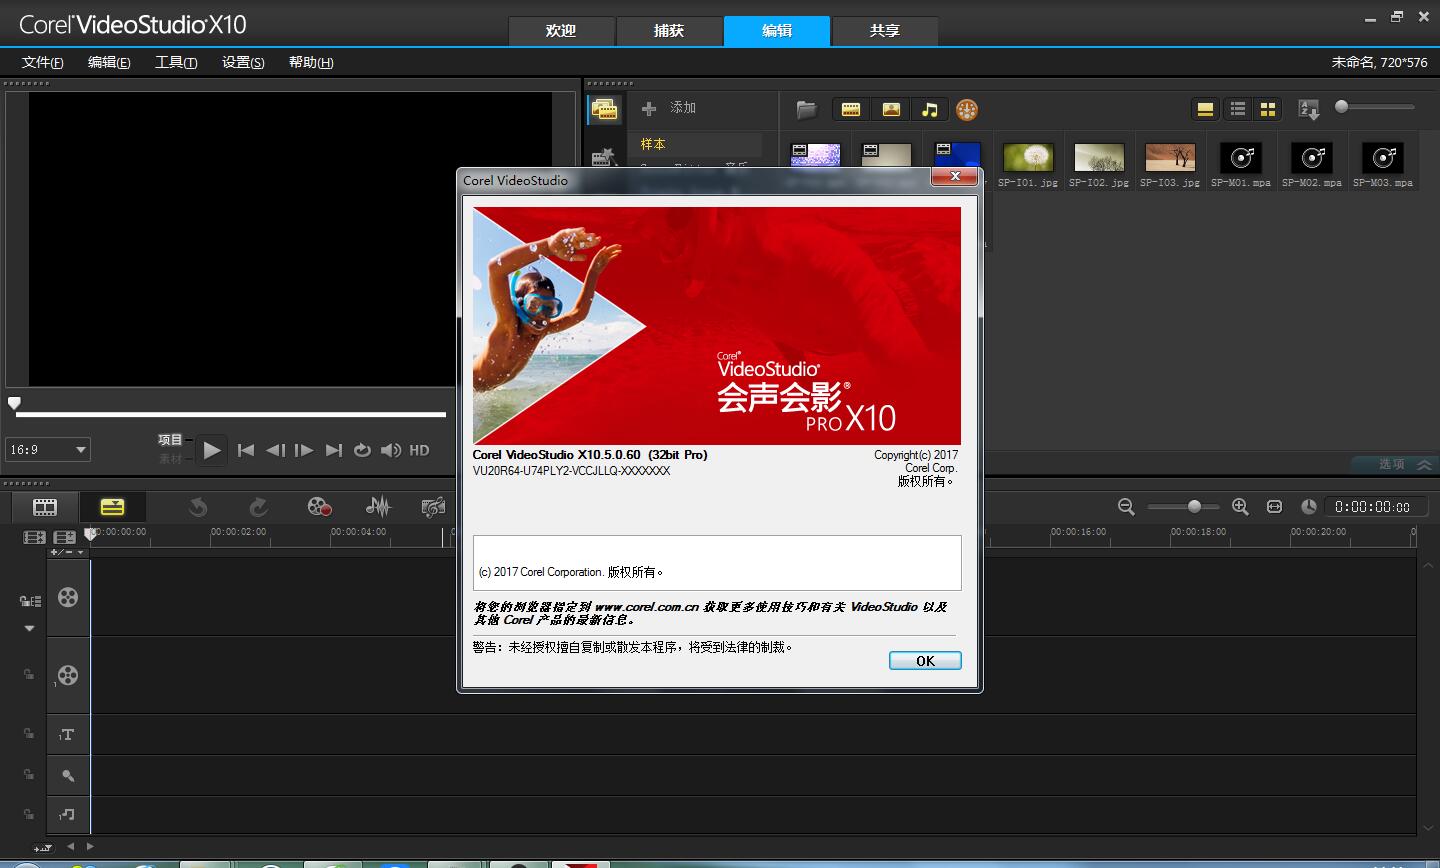Open the 文件(F) menu

[x=43, y=62]
